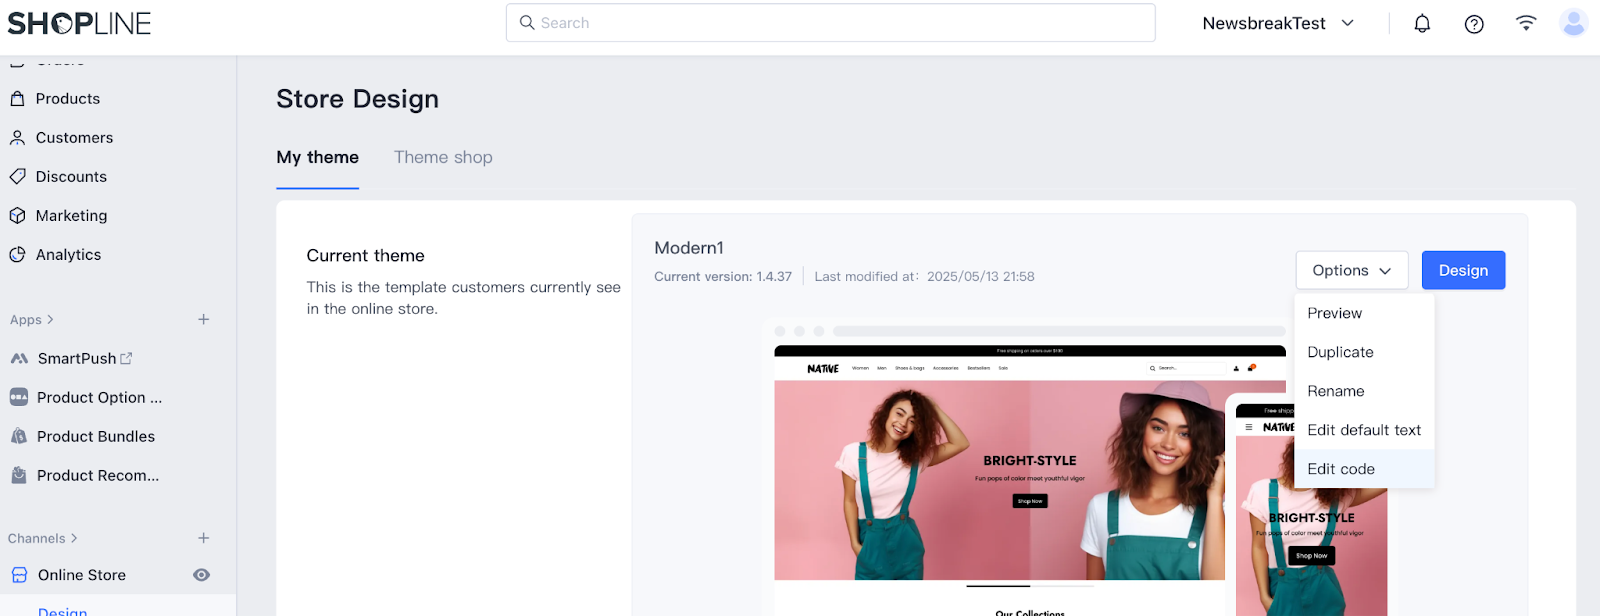Toggle the Online Store eye icon

(201, 575)
